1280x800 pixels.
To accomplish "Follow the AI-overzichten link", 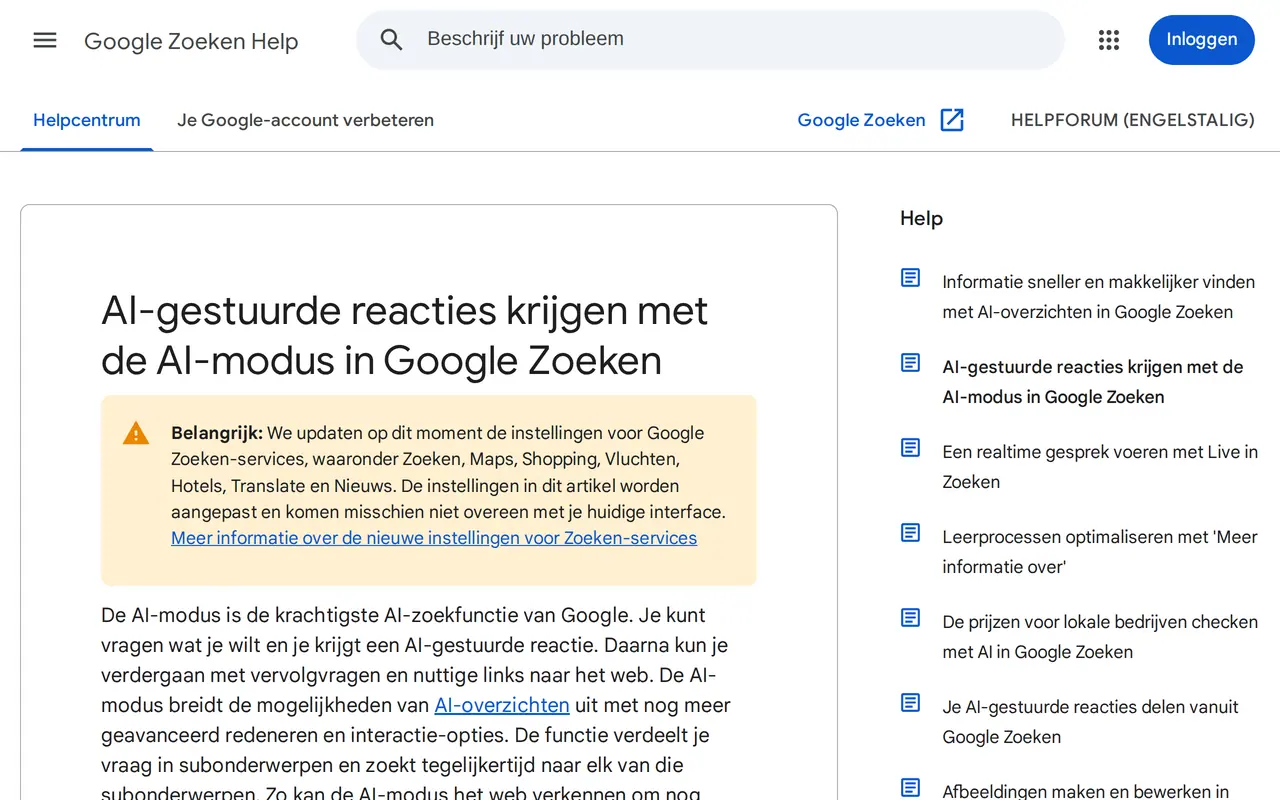I will point(502,705).
